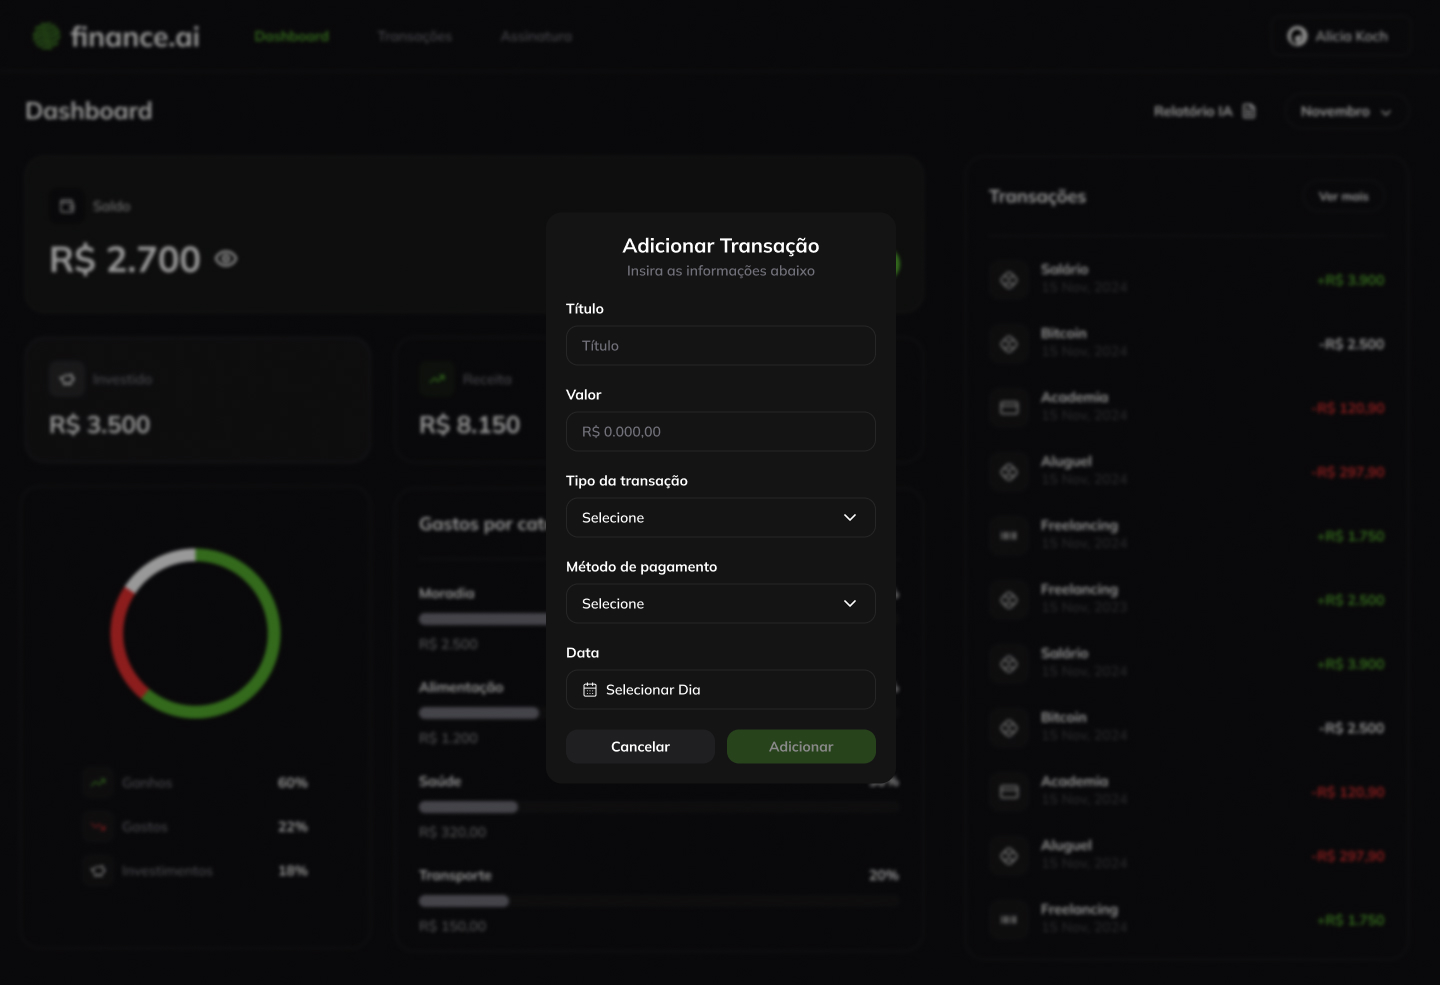This screenshot has height=985, width=1440.
Task: Open the Alicia Koch user menu
Action: pos(1338,36)
